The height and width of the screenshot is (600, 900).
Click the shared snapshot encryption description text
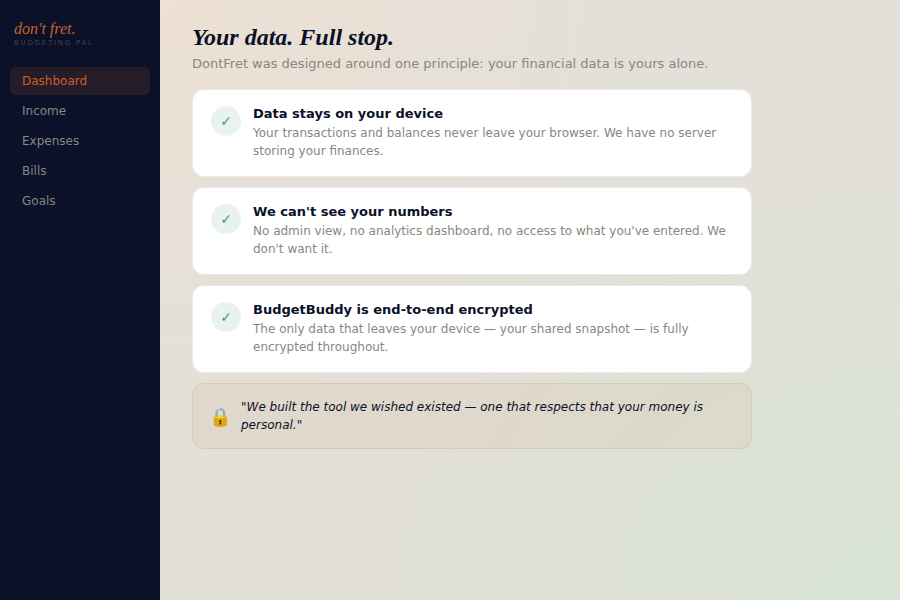pyautogui.click(x=471, y=338)
